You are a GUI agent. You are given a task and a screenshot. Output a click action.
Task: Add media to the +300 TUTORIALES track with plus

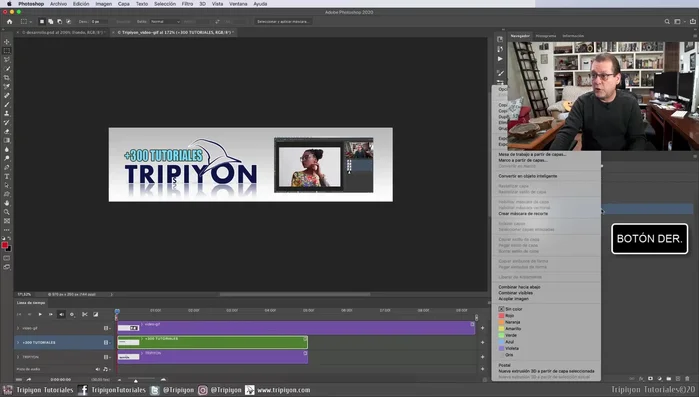pyautogui.click(x=482, y=342)
